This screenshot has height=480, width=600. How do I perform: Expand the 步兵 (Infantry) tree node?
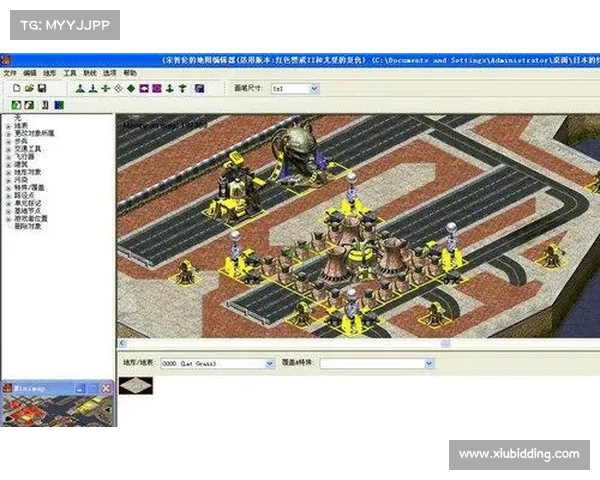[8, 141]
